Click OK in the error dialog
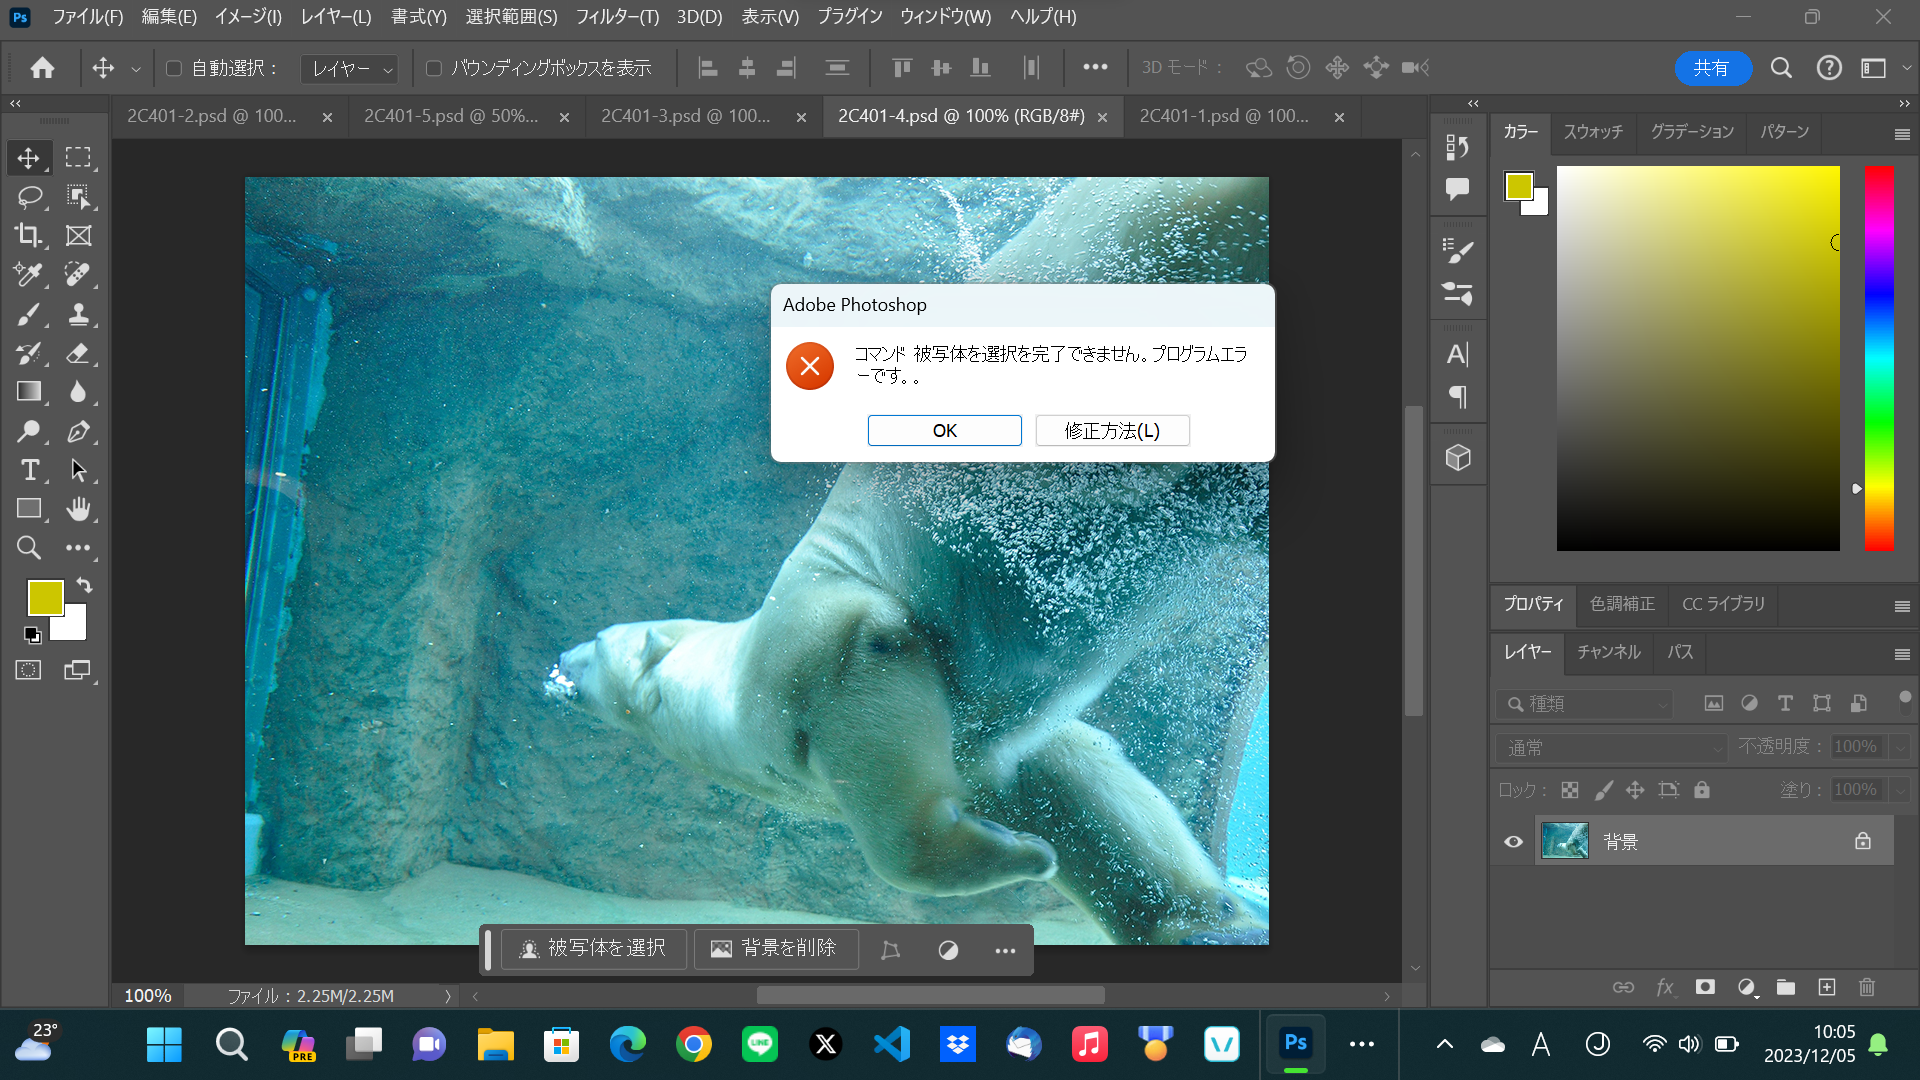This screenshot has width=1920, height=1080. (944, 430)
